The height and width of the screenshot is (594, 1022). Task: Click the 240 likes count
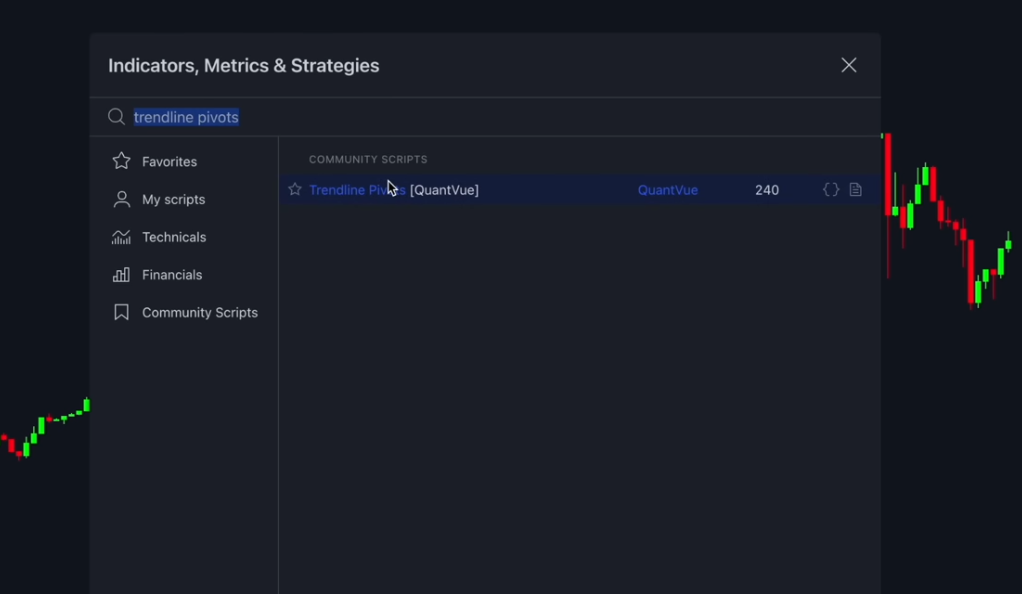pos(766,190)
